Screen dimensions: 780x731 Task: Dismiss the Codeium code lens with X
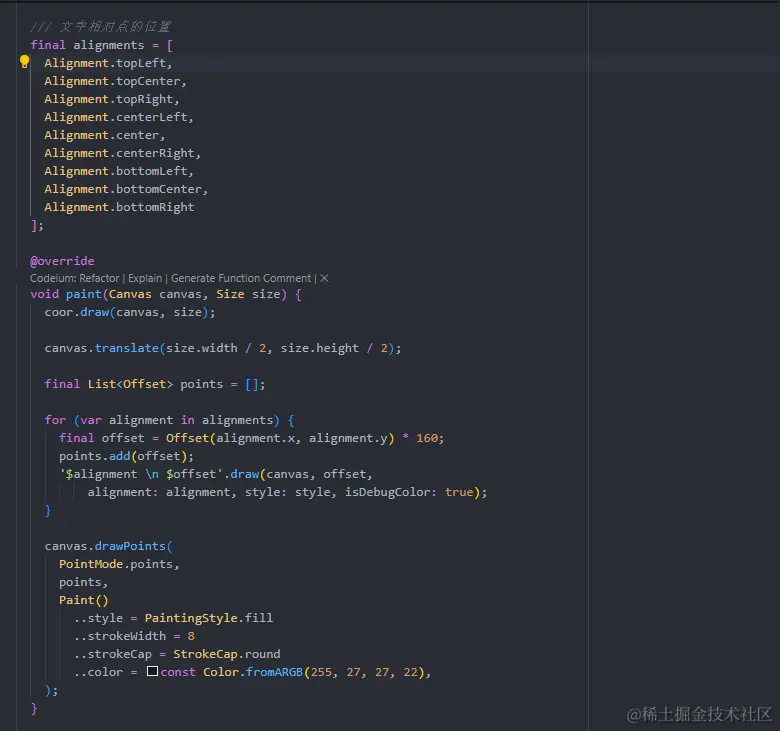(x=324, y=278)
